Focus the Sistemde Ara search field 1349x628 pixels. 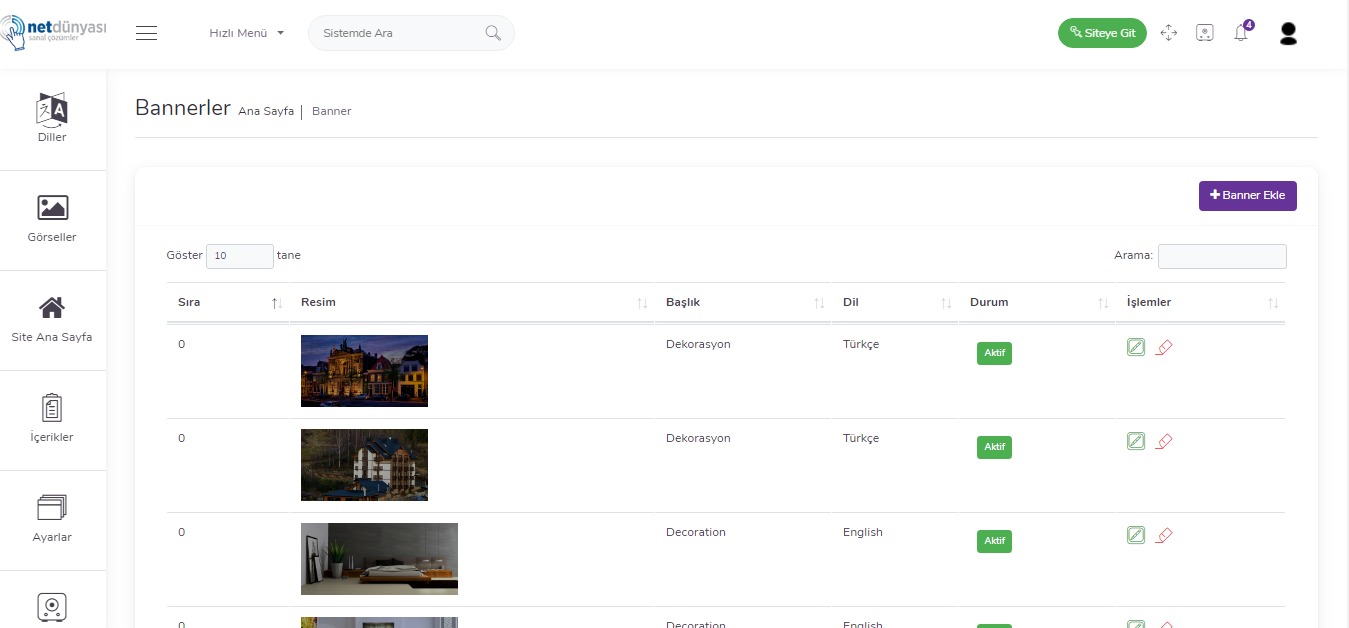(411, 33)
